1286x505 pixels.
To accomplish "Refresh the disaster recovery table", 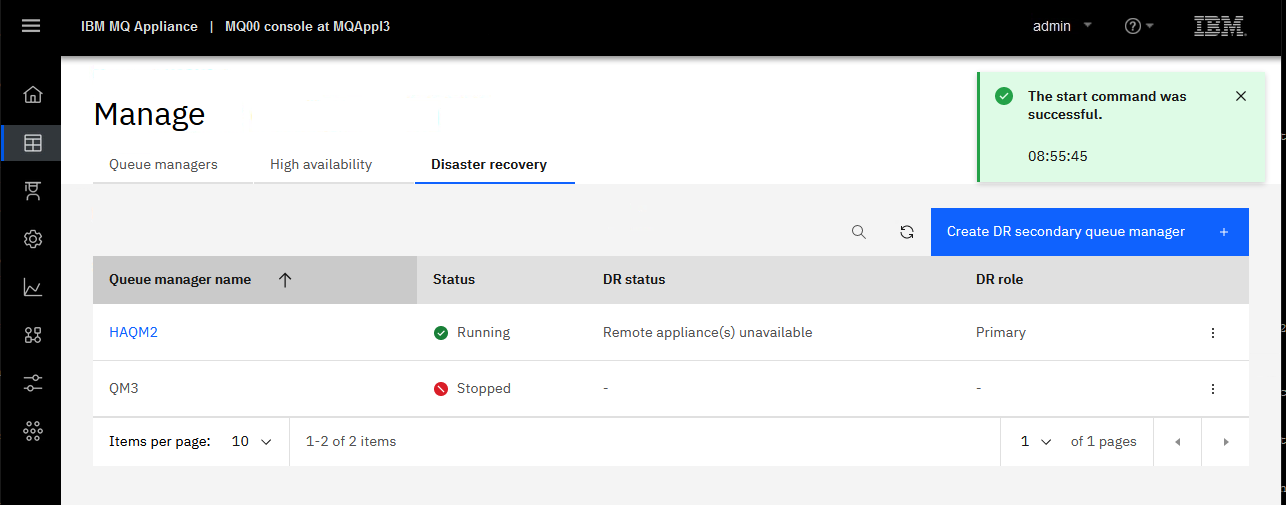I will click(907, 232).
